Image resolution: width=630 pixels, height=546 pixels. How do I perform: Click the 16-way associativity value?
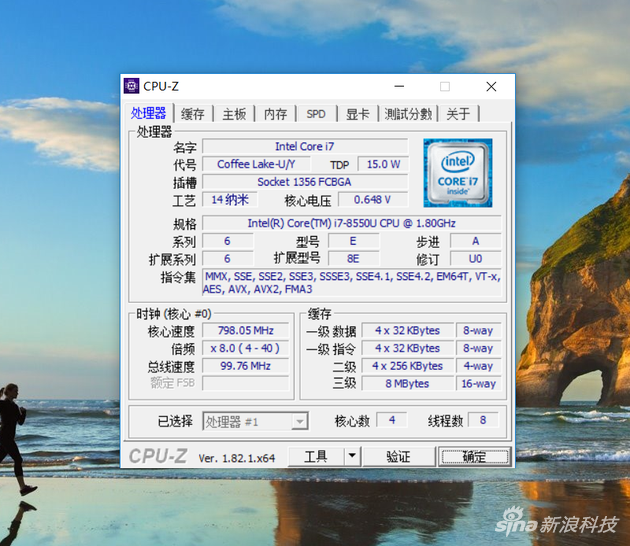(479, 384)
